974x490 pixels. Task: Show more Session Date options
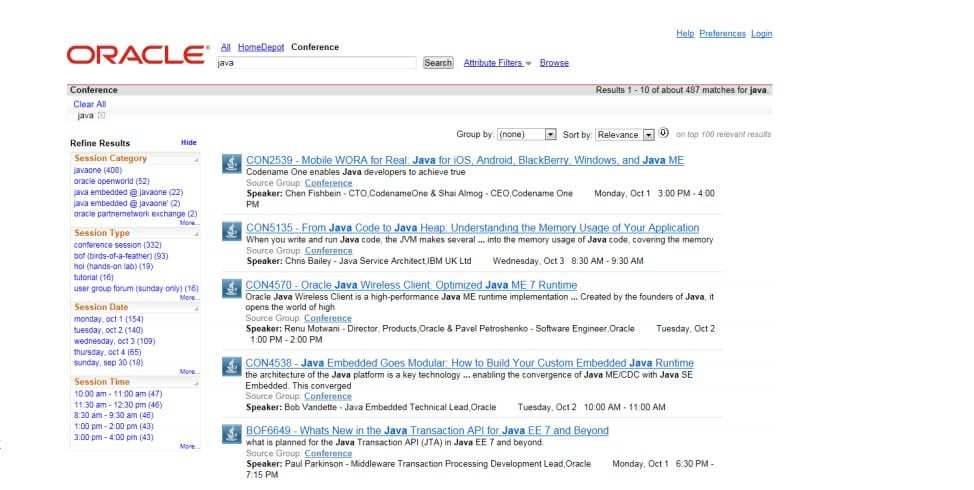[x=188, y=372]
